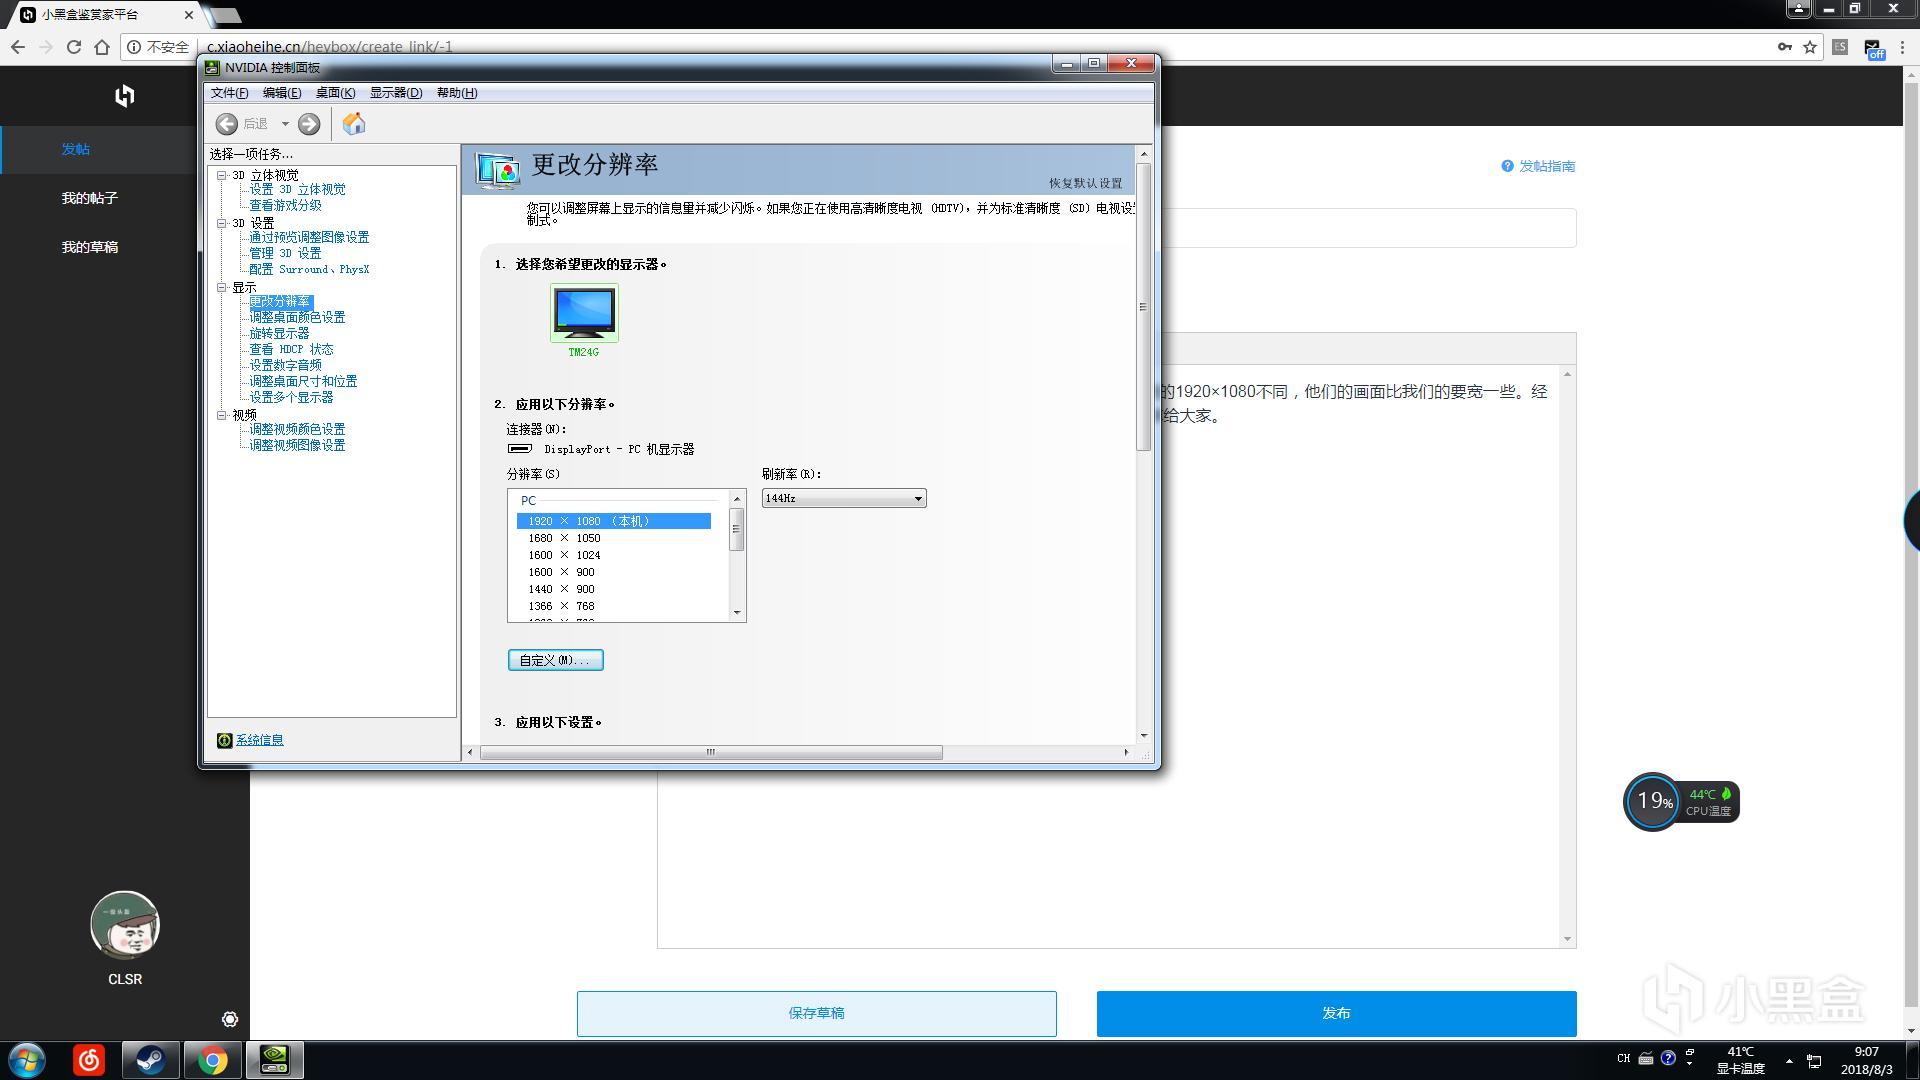Open the 系统信息 link
Screen dimensions: 1920x1080
pos(260,740)
